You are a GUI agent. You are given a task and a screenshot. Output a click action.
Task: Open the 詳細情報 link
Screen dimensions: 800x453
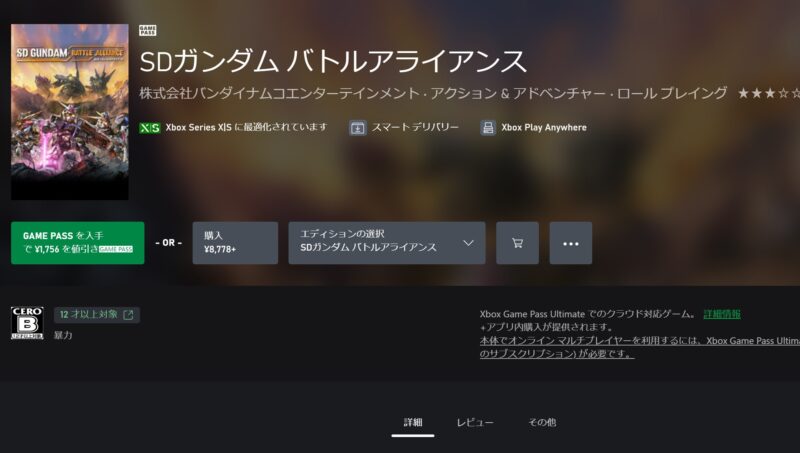pyautogui.click(x=722, y=314)
